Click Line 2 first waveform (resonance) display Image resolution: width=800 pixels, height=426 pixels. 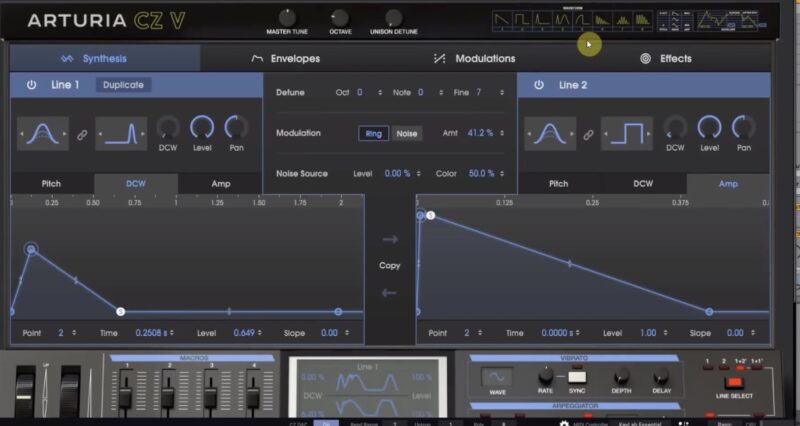point(550,134)
